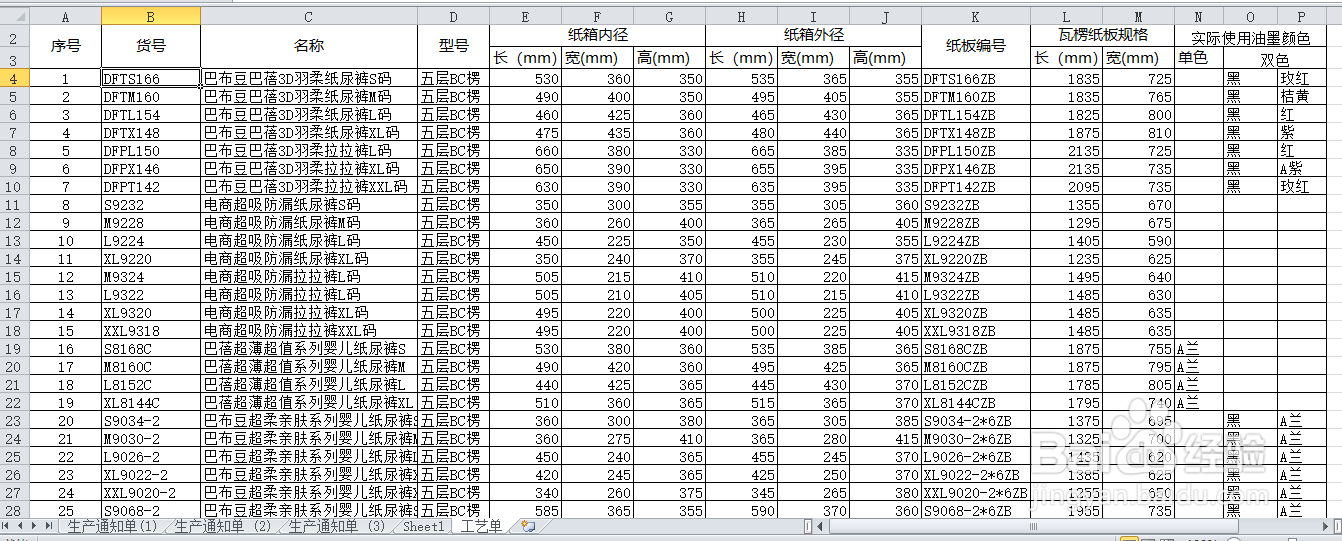Click the 货号 header cell
Viewport: 1342px width, 541px height.
pos(151,46)
